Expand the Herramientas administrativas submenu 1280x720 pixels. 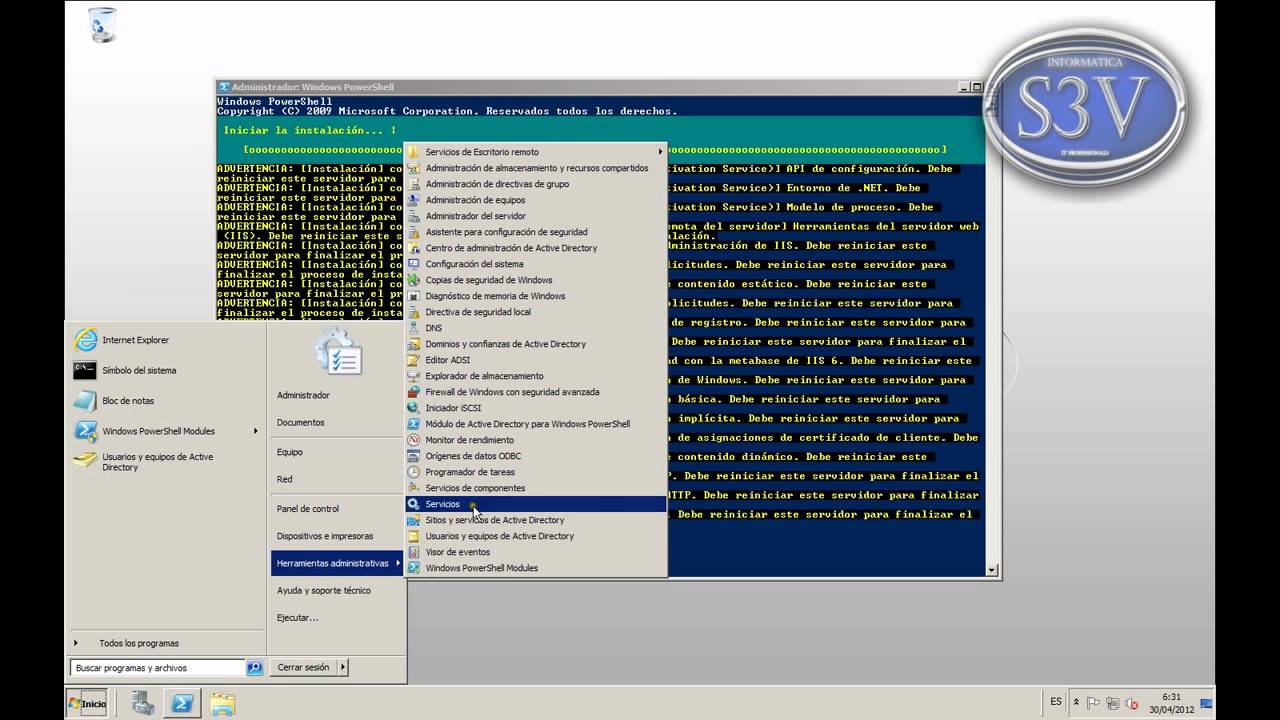click(x=337, y=563)
